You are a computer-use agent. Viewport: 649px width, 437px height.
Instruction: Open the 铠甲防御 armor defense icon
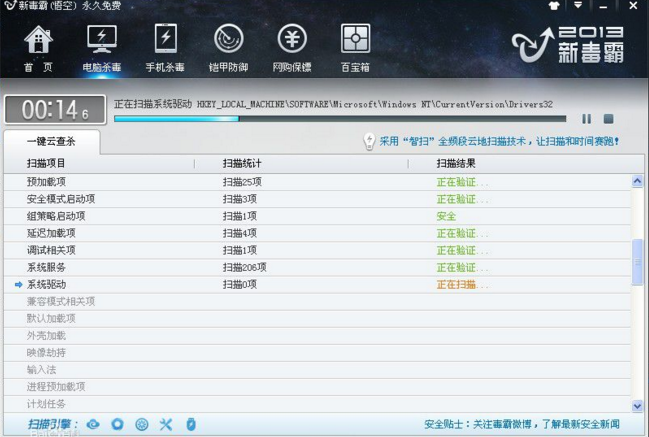coord(228,48)
